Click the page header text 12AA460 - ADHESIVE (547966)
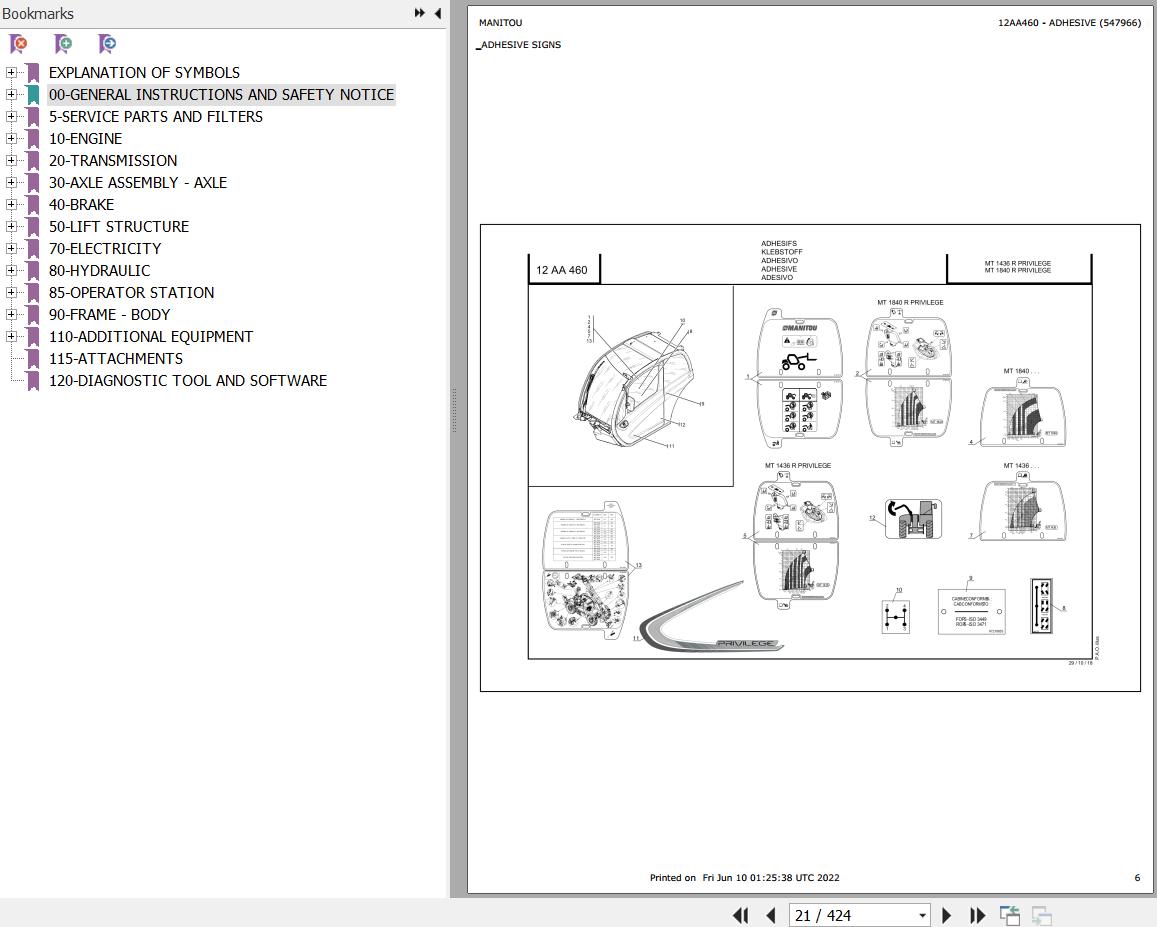The height and width of the screenshot is (927, 1157). coord(1069,23)
